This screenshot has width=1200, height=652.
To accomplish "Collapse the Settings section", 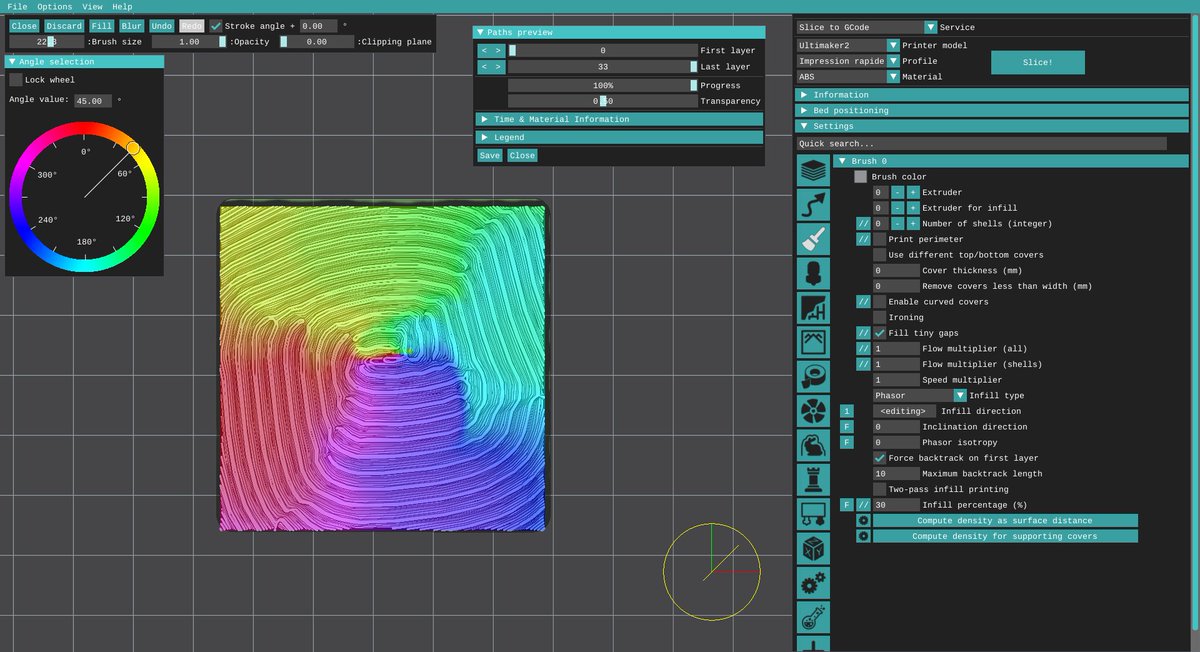I will pos(992,126).
